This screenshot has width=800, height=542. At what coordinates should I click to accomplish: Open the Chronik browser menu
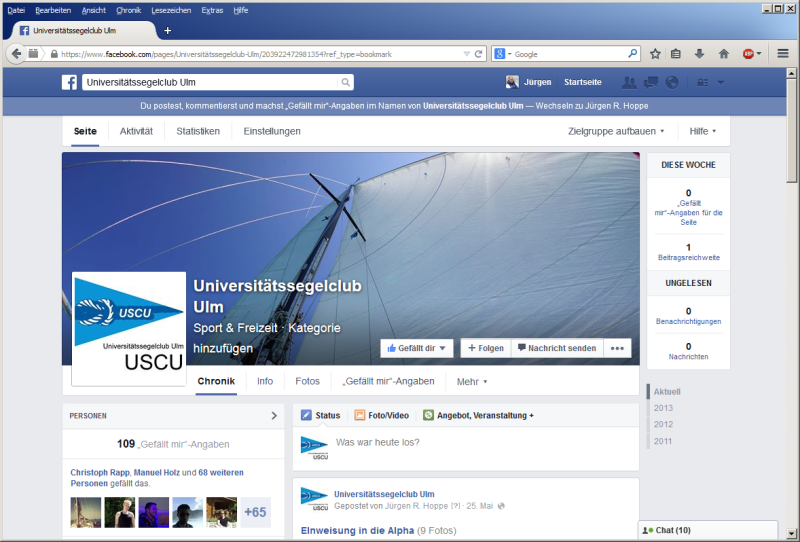click(129, 10)
